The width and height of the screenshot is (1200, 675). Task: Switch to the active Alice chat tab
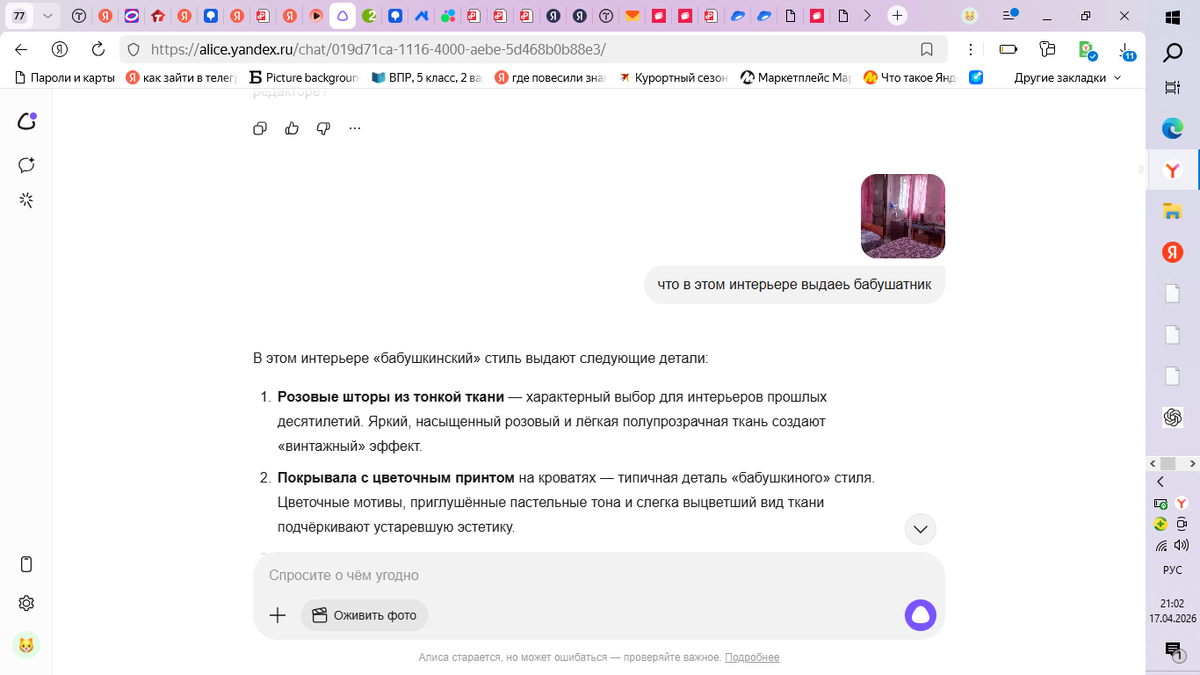click(x=342, y=16)
